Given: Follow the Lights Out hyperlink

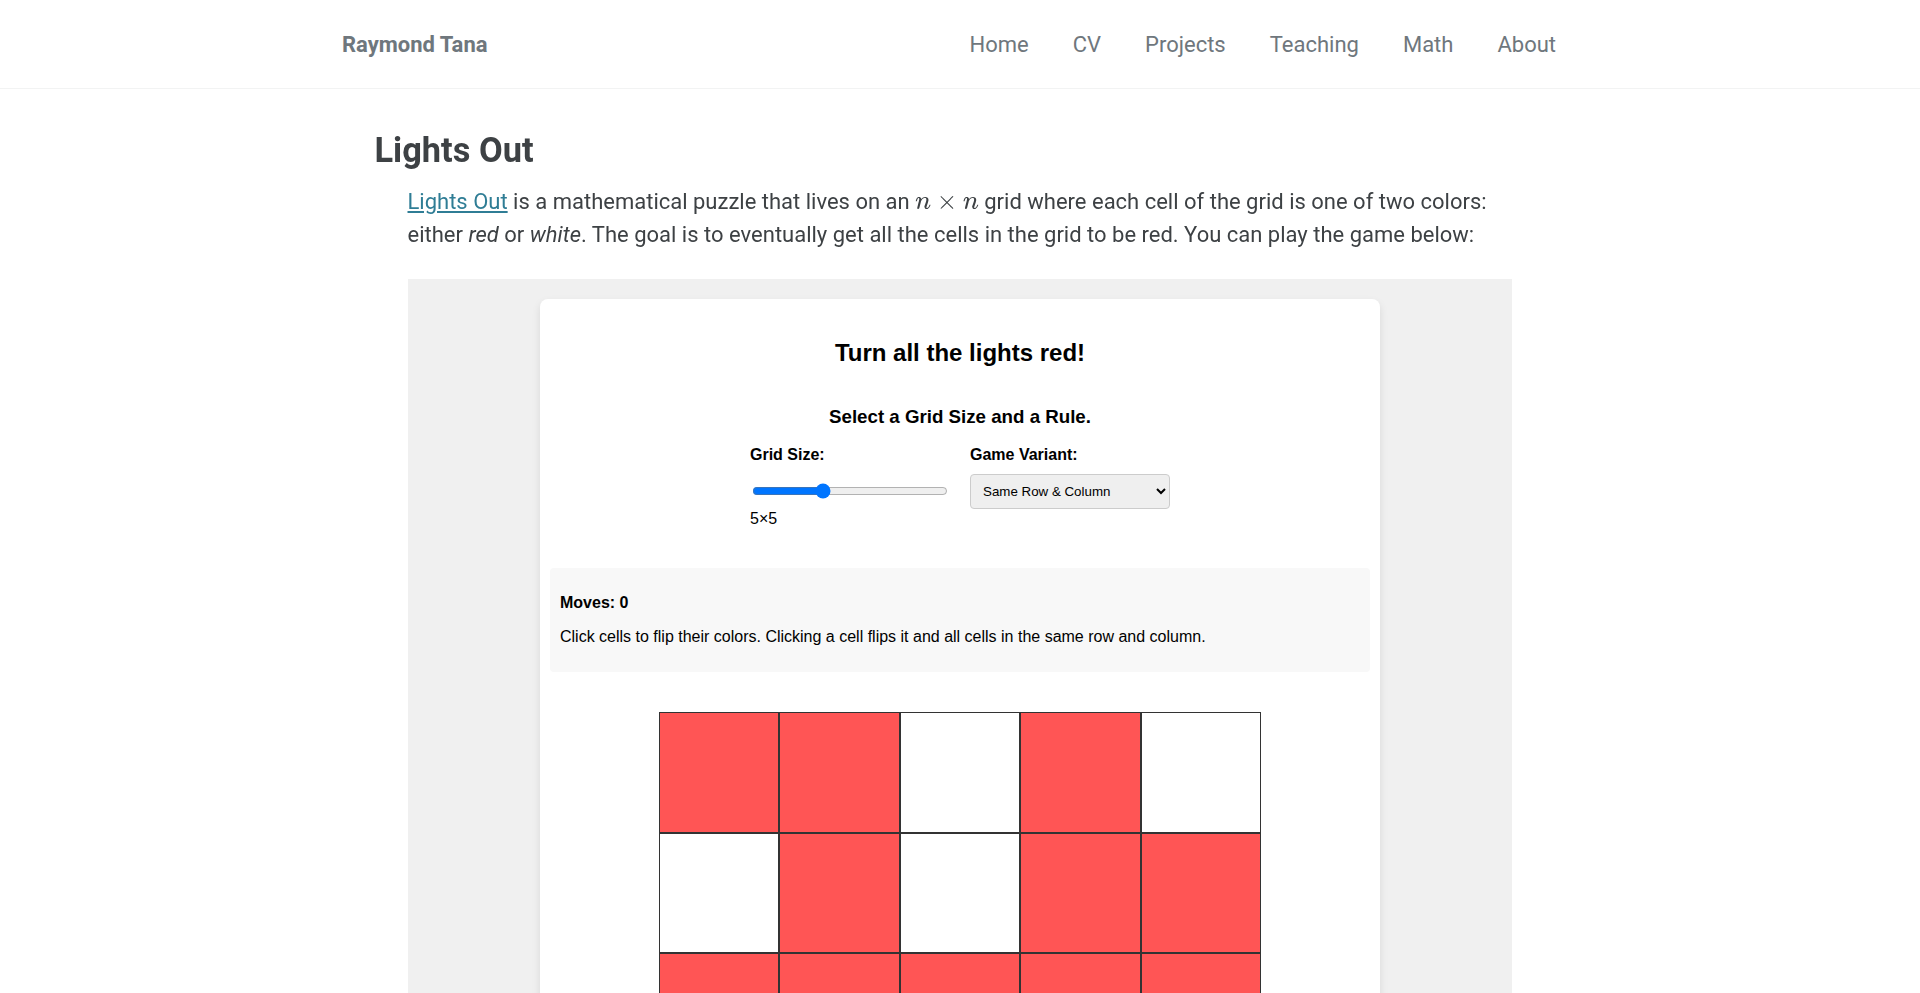Looking at the screenshot, I should pos(457,201).
